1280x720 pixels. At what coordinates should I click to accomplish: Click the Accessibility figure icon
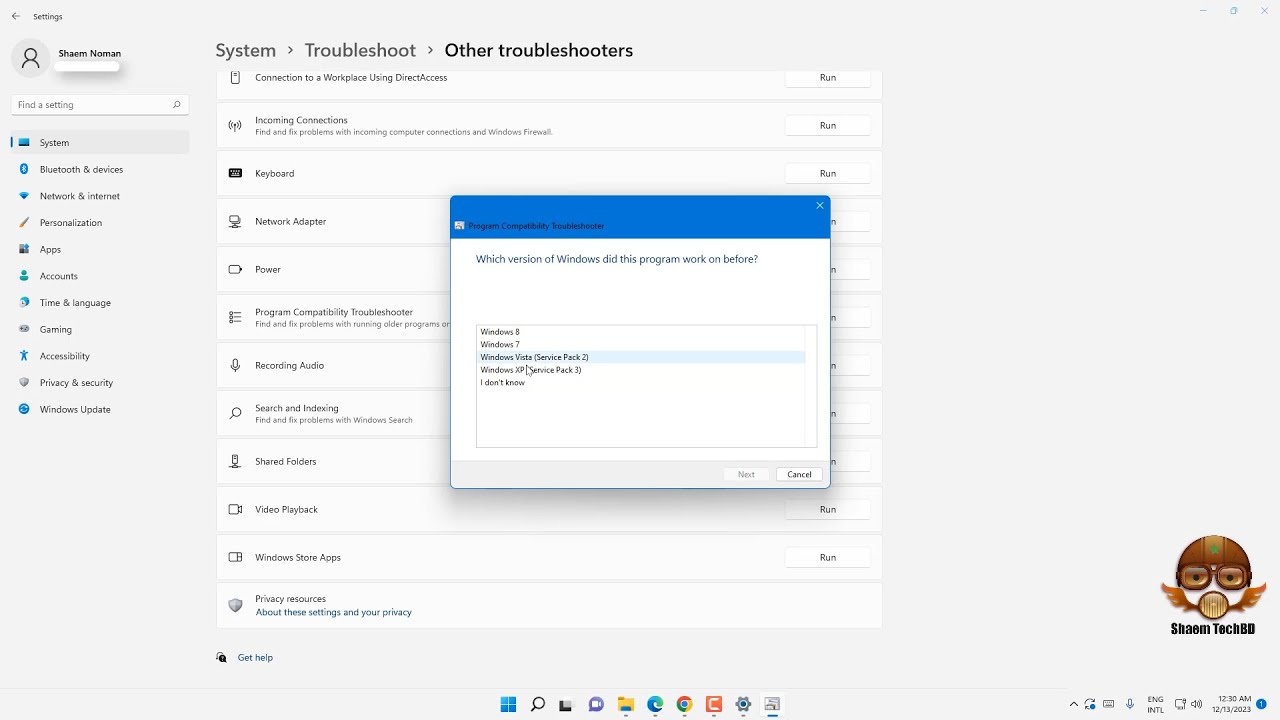coord(24,356)
